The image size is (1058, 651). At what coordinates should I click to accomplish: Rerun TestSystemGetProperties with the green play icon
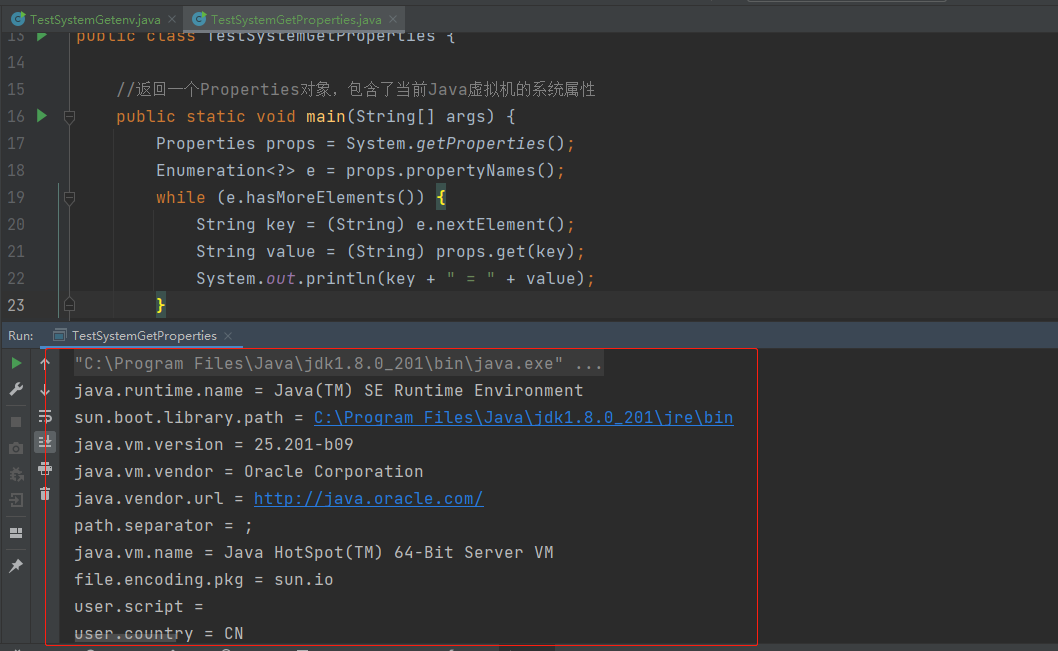(x=16, y=364)
